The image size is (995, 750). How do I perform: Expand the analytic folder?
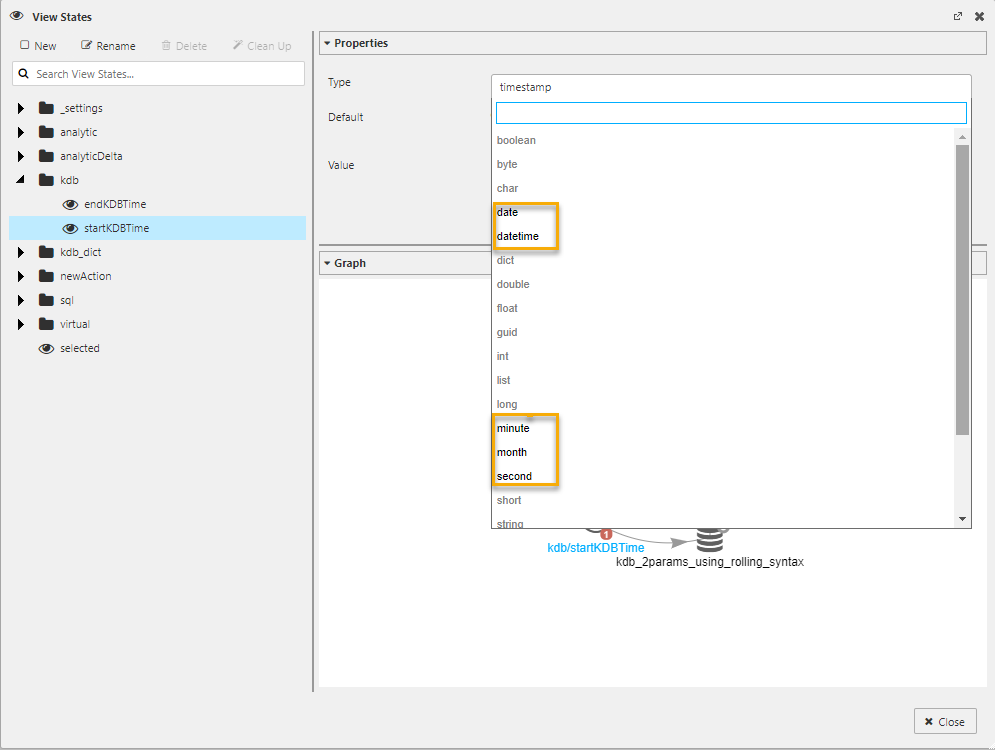(x=20, y=131)
